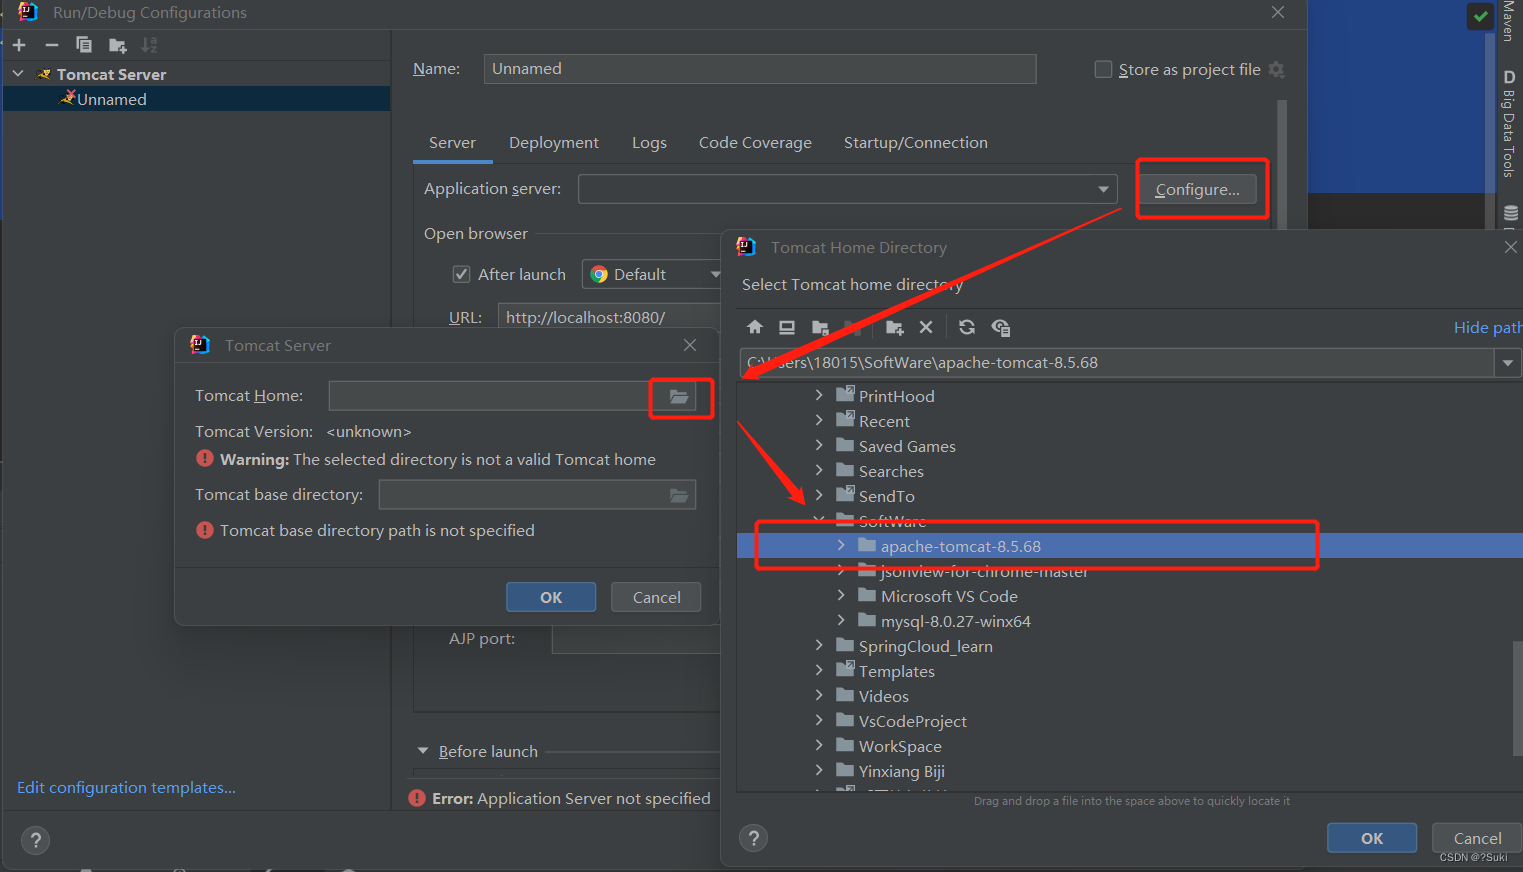
Task: Expand mysql-8.0.27-winx64 folder chevron
Action: (x=841, y=620)
